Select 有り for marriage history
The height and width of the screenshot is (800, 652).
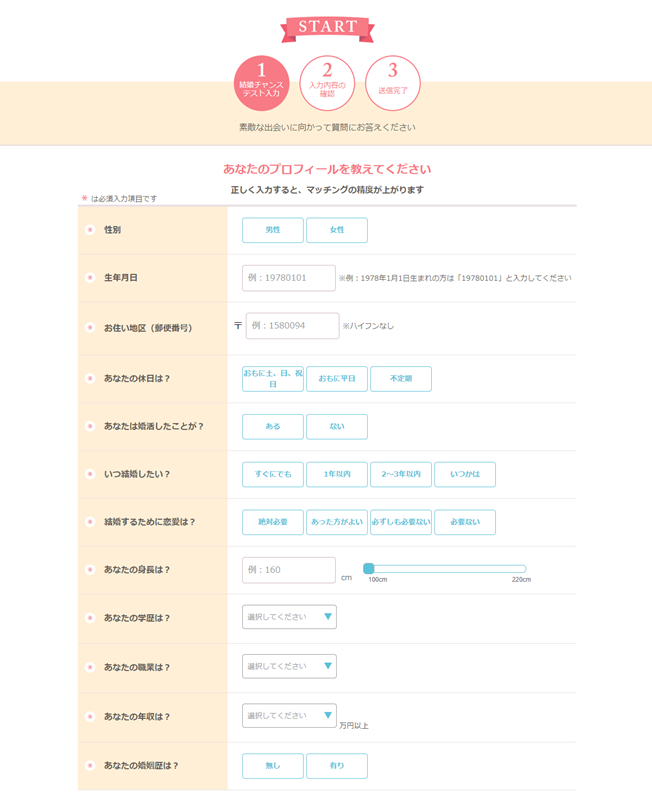point(337,766)
